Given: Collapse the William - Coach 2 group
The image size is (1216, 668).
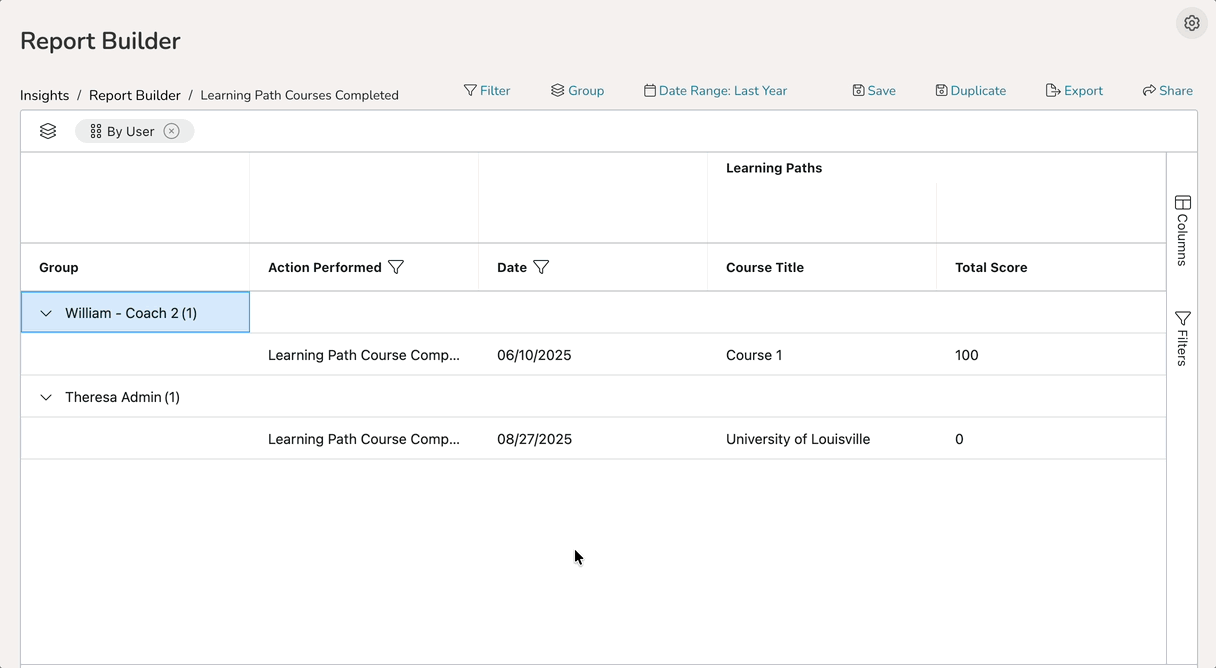Looking at the screenshot, I should pos(46,313).
